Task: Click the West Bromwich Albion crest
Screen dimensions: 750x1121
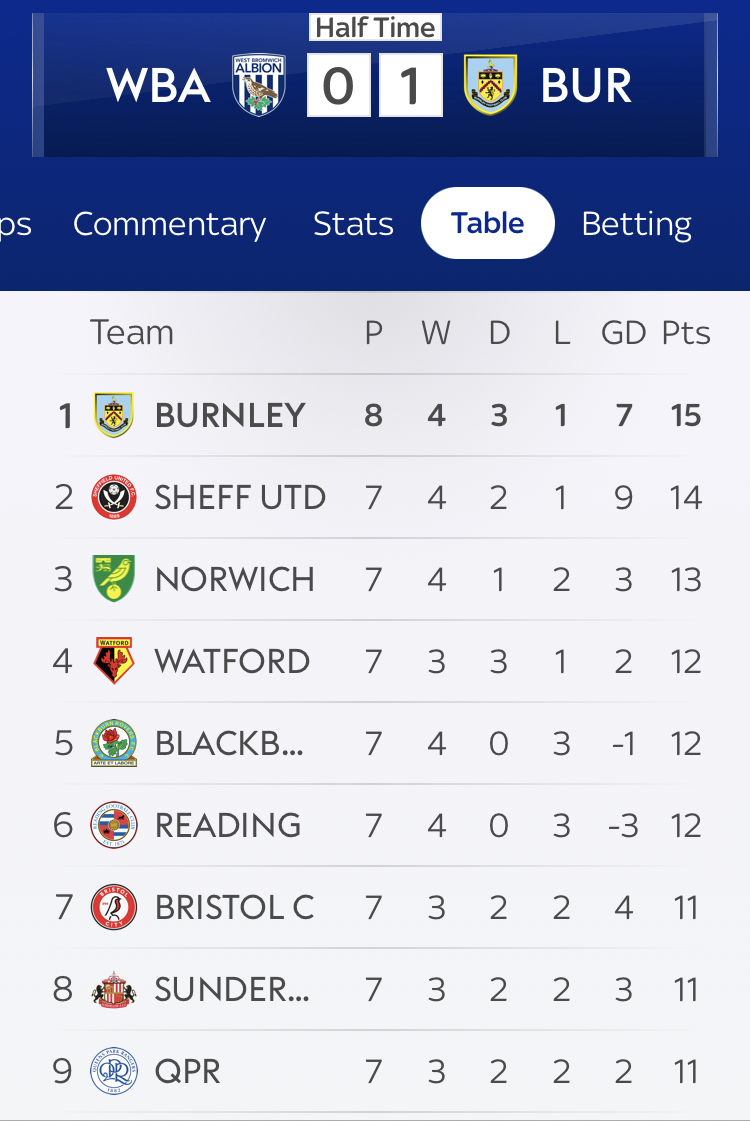Action: (259, 85)
